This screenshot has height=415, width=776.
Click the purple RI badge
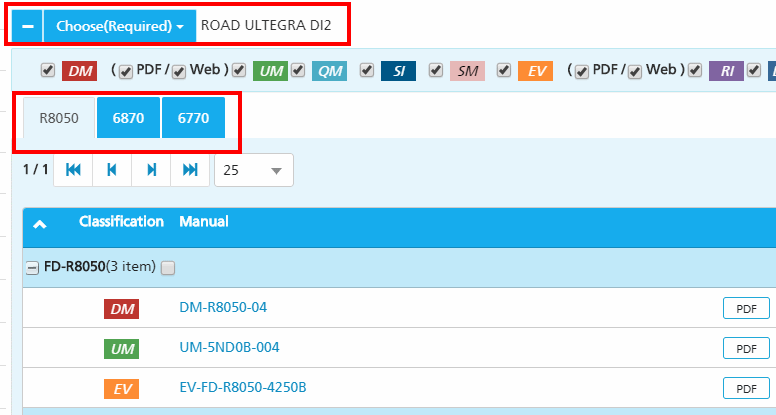(x=727, y=71)
